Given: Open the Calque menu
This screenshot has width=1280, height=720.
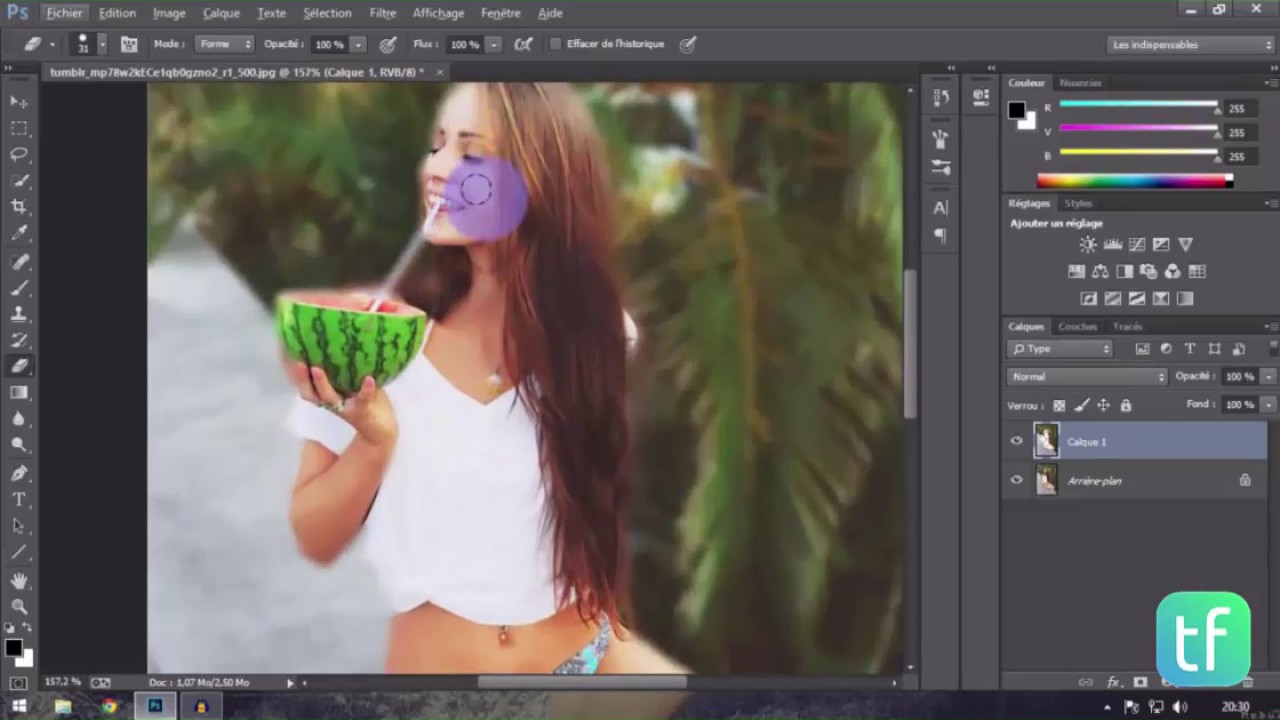Looking at the screenshot, I should point(221,13).
